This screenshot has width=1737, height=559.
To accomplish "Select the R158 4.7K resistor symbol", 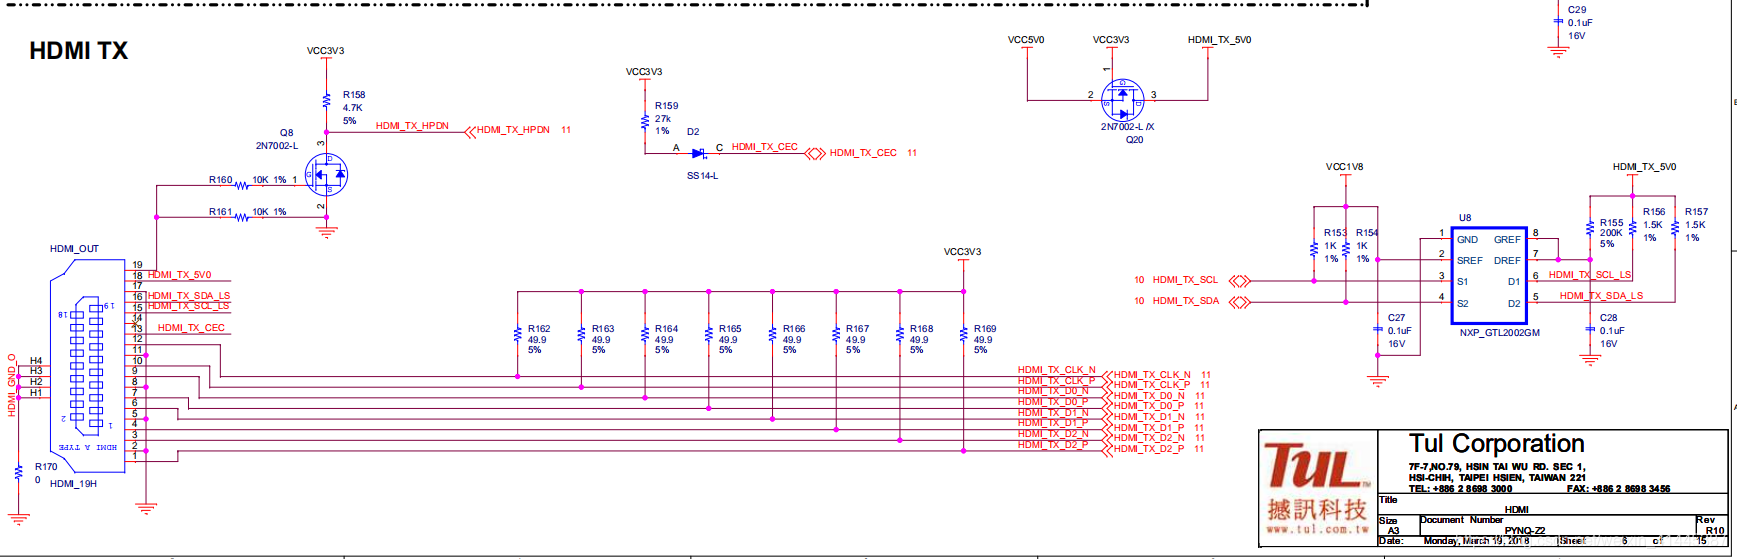I will click(326, 100).
